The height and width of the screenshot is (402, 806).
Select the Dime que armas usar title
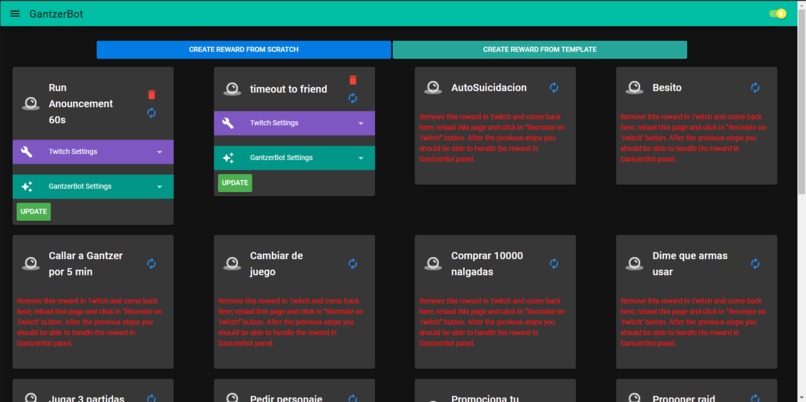(x=690, y=264)
